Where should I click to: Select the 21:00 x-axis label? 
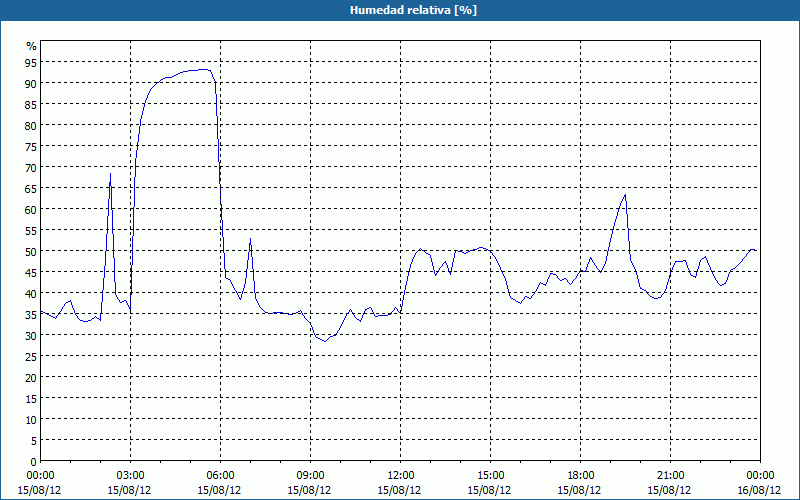[x=670, y=476]
